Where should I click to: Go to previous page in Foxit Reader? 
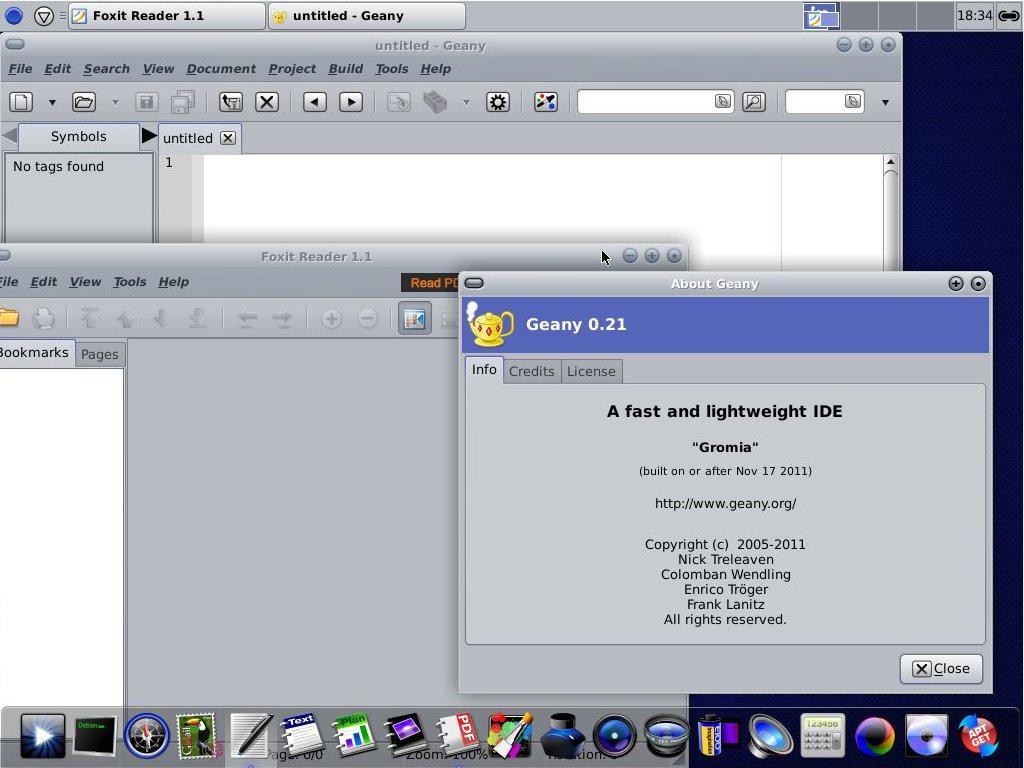[126, 319]
